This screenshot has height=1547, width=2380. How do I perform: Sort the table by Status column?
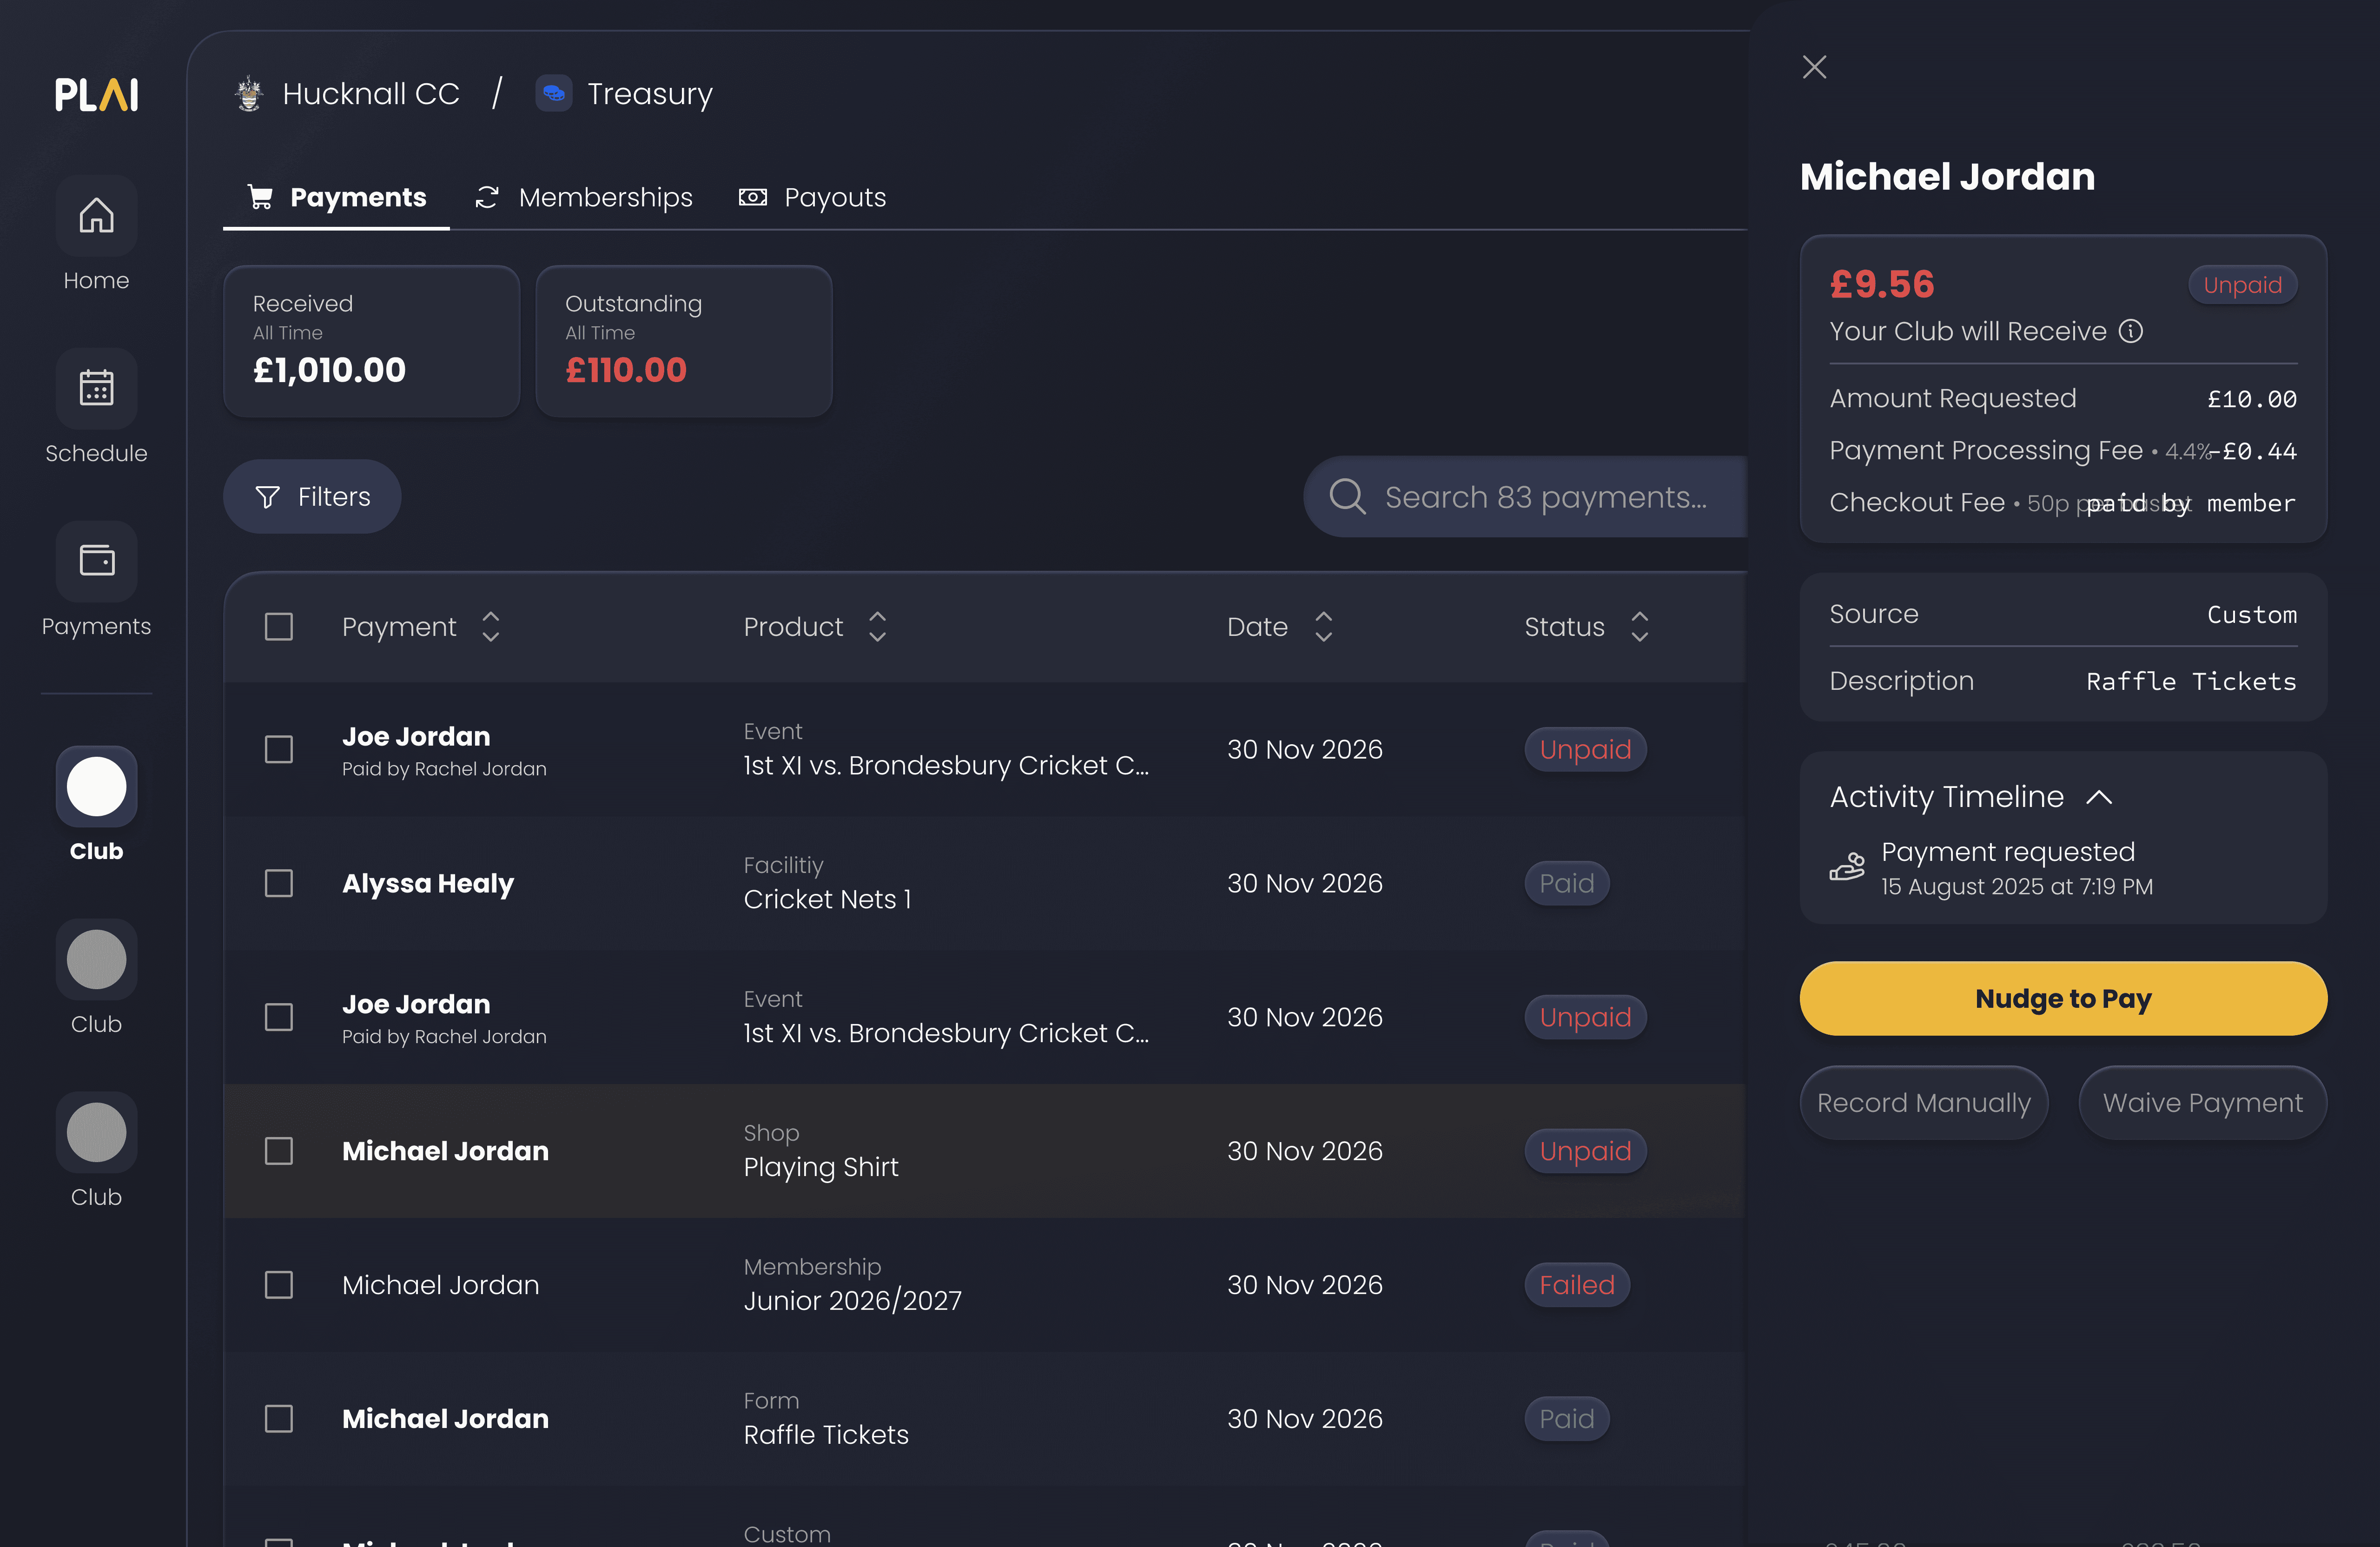(x=1639, y=627)
